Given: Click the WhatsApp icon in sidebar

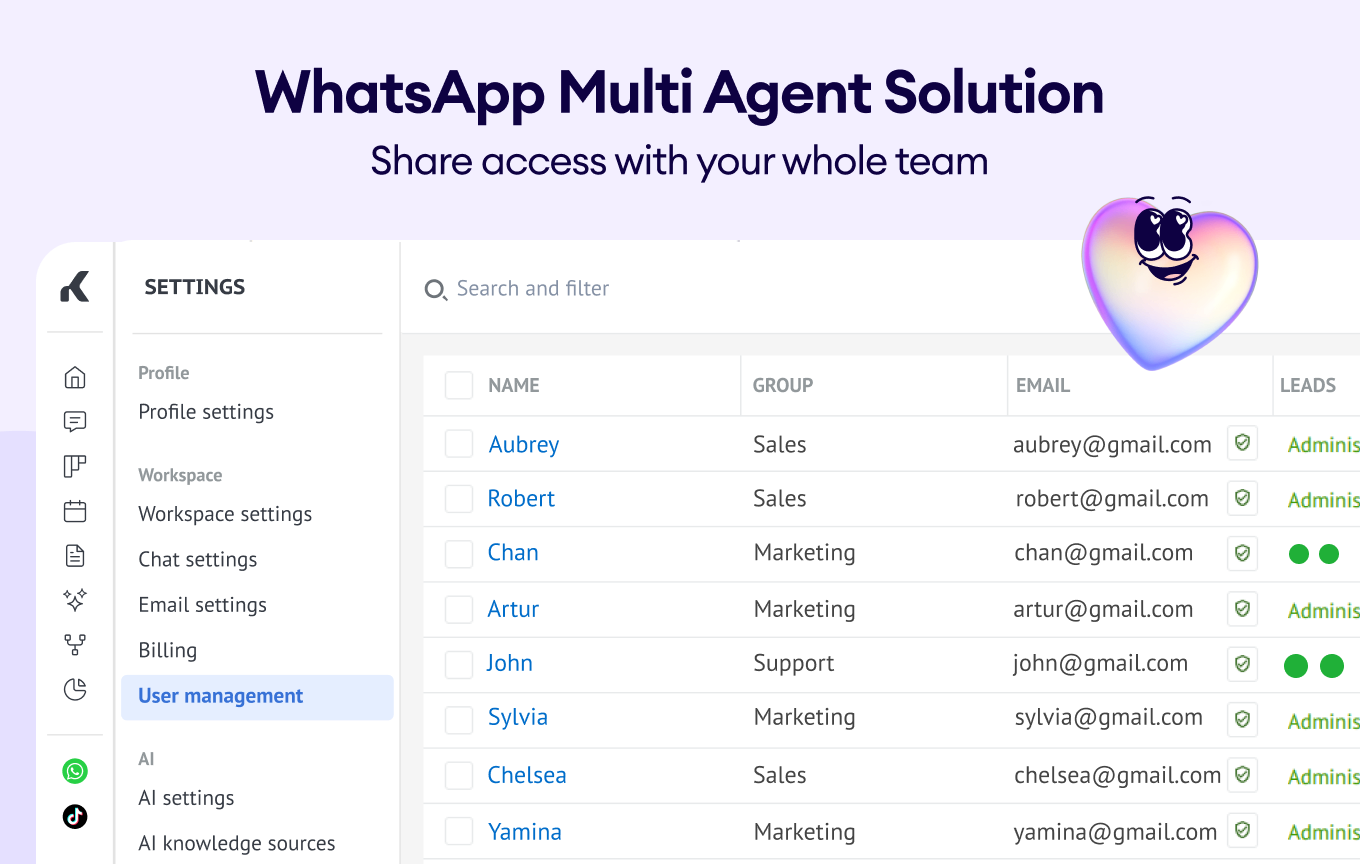Looking at the screenshot, I should click(75, 771).
